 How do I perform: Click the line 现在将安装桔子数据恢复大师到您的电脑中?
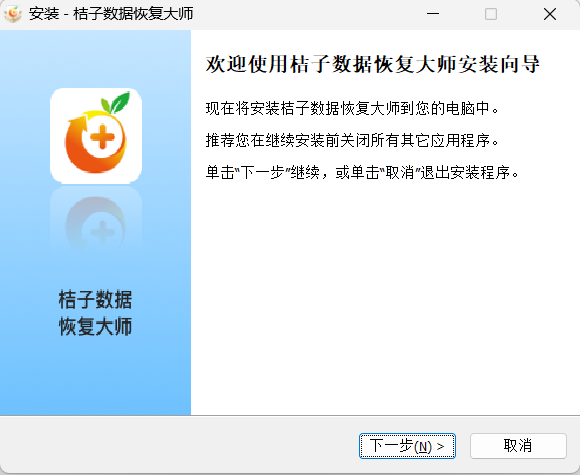[352, 108]
